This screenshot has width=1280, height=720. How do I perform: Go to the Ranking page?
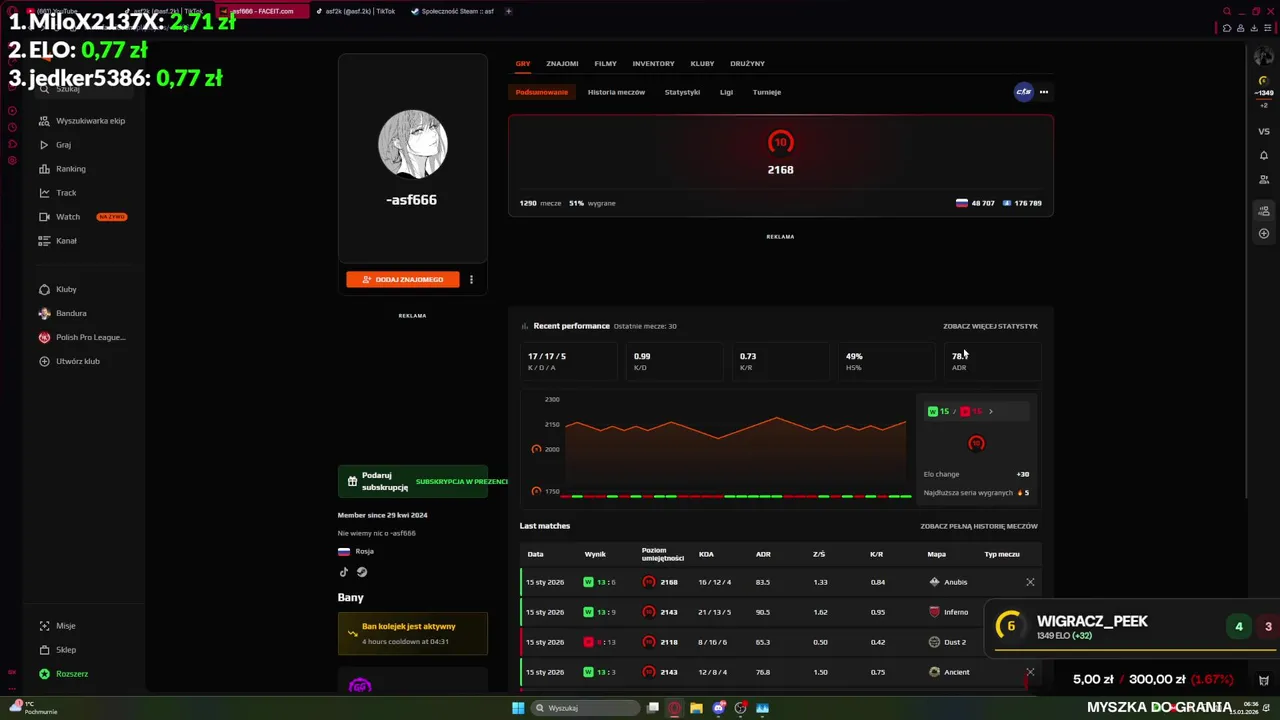point(62,169)
